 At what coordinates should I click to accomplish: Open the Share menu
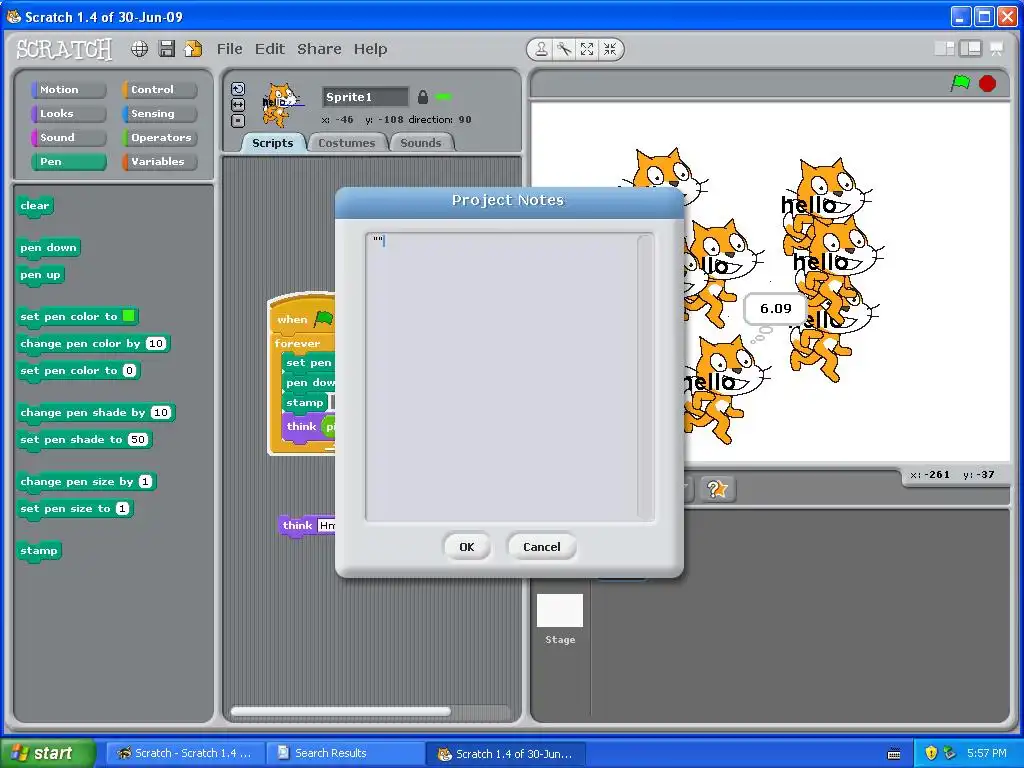tap(319, 49)
